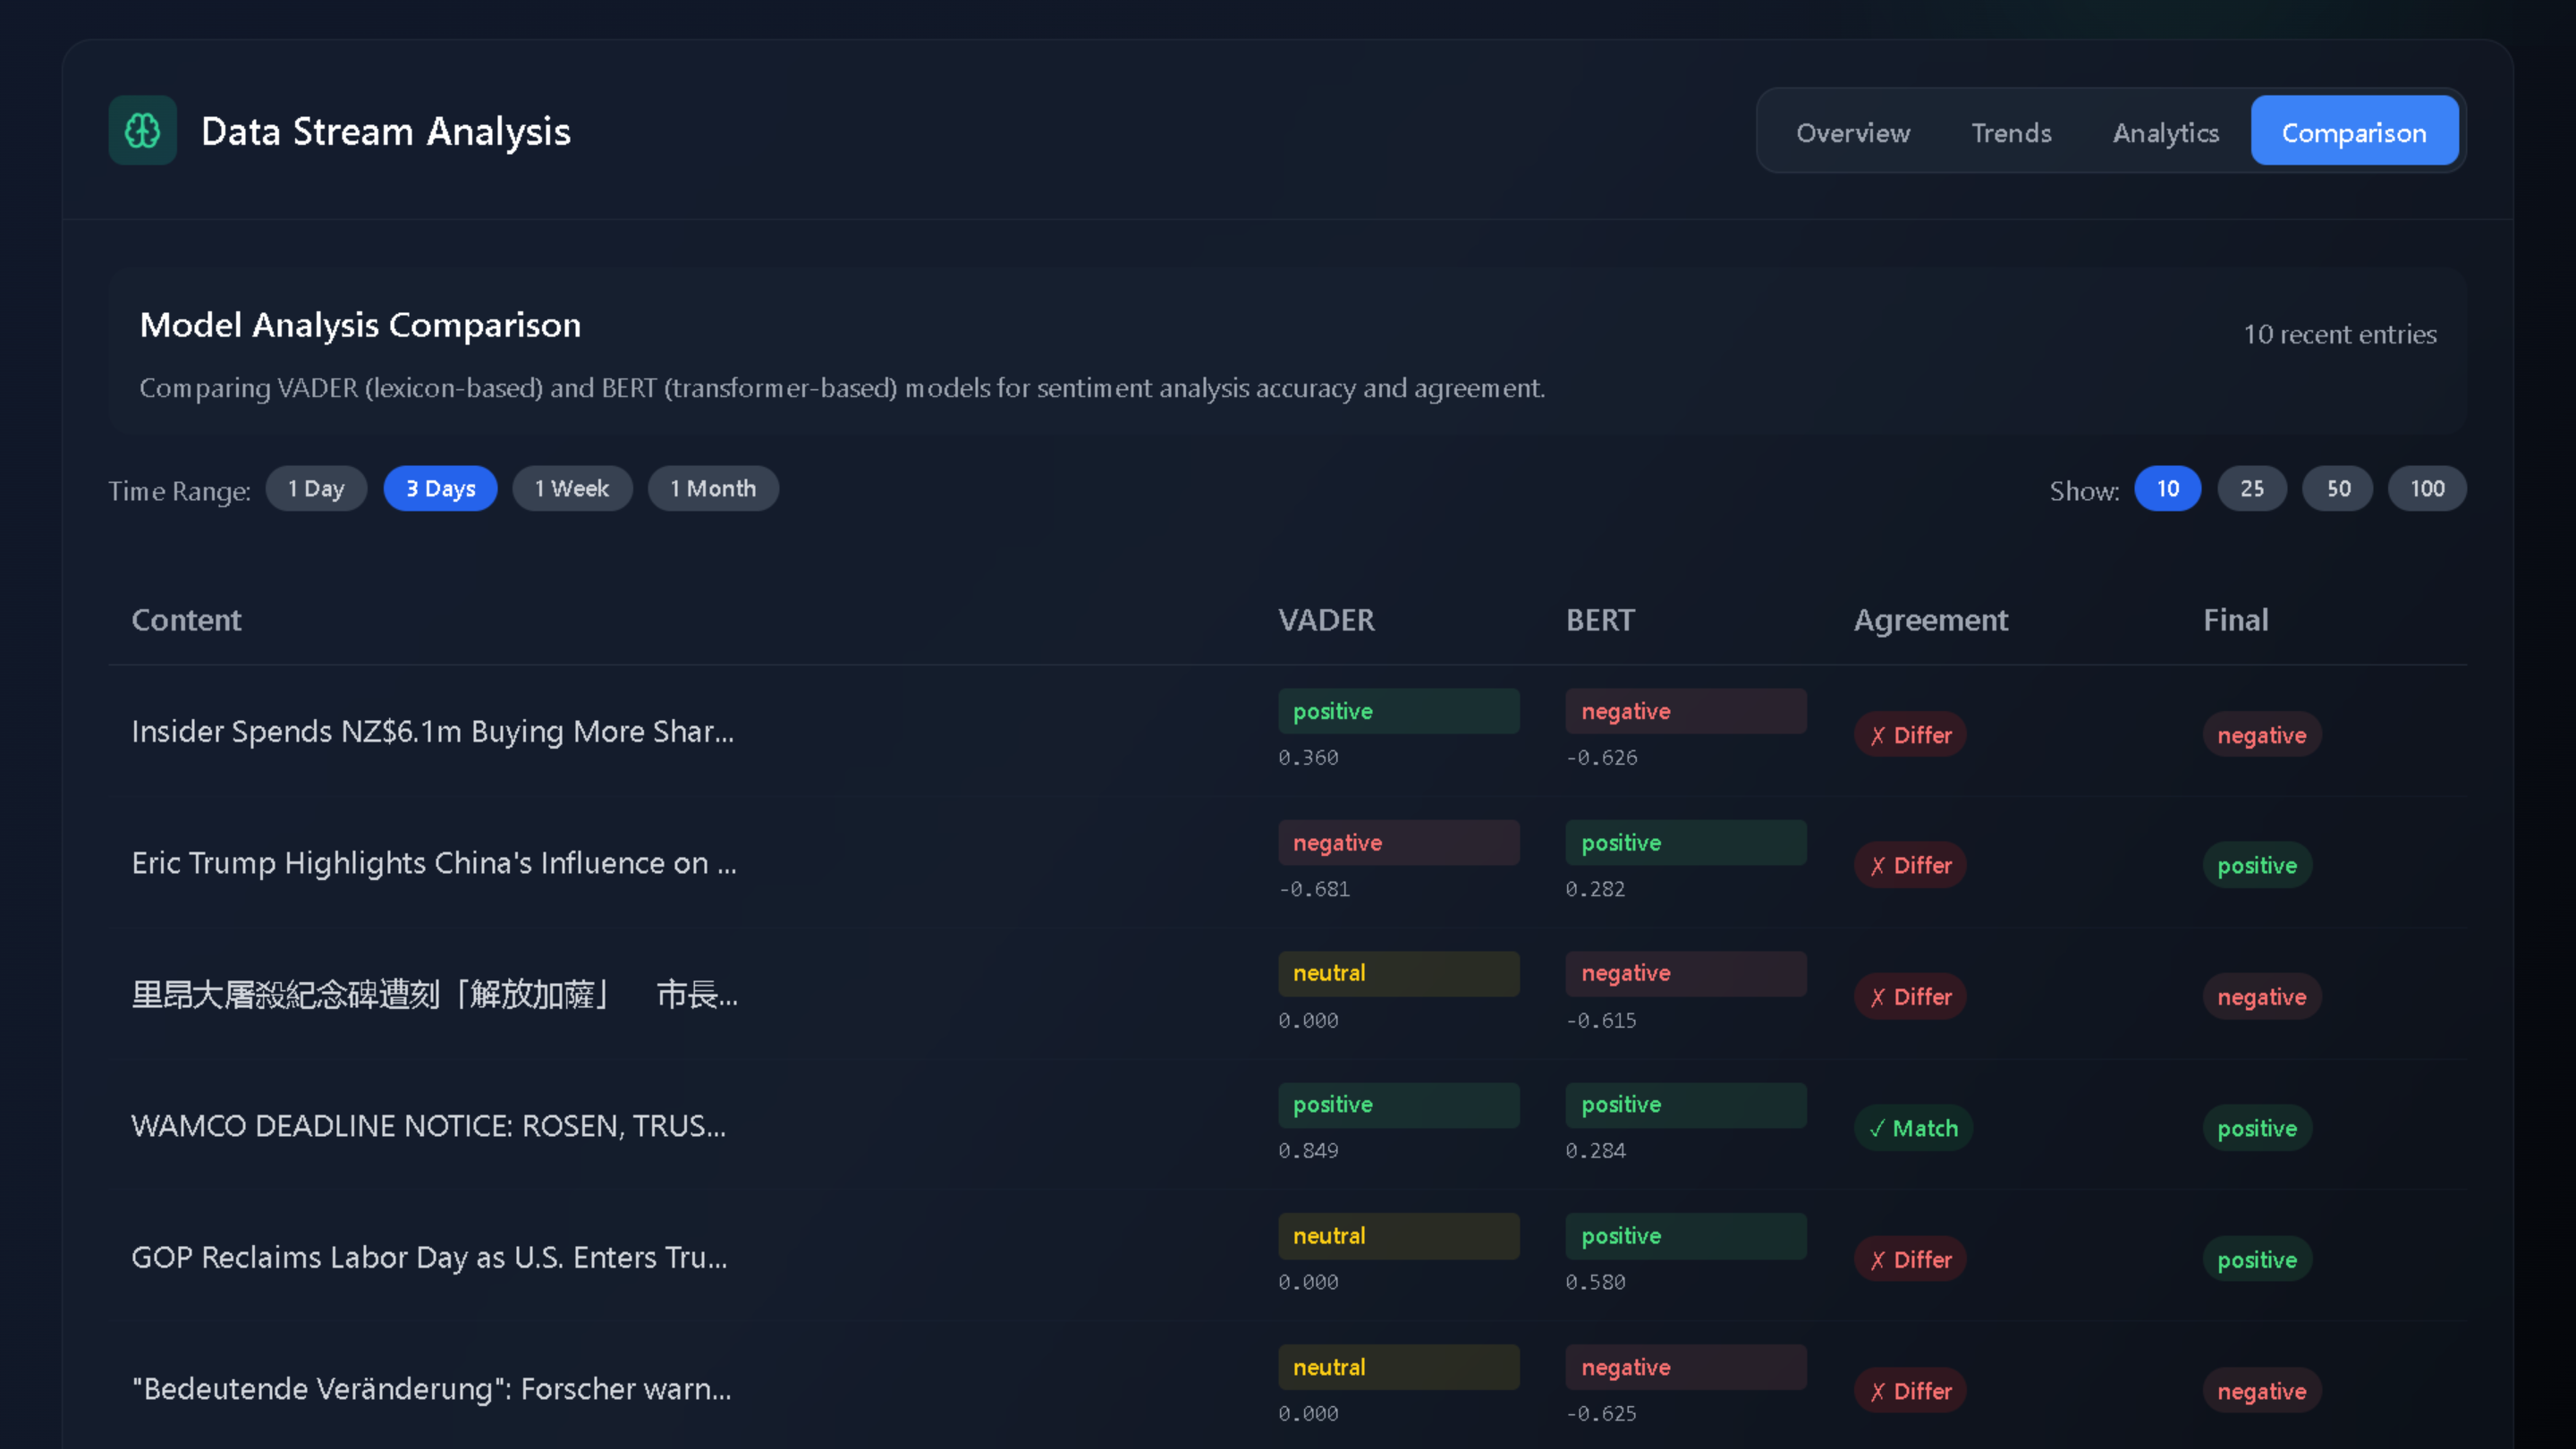
Task: Click the BERT score -0.626
Action: tap(1601, 758)
